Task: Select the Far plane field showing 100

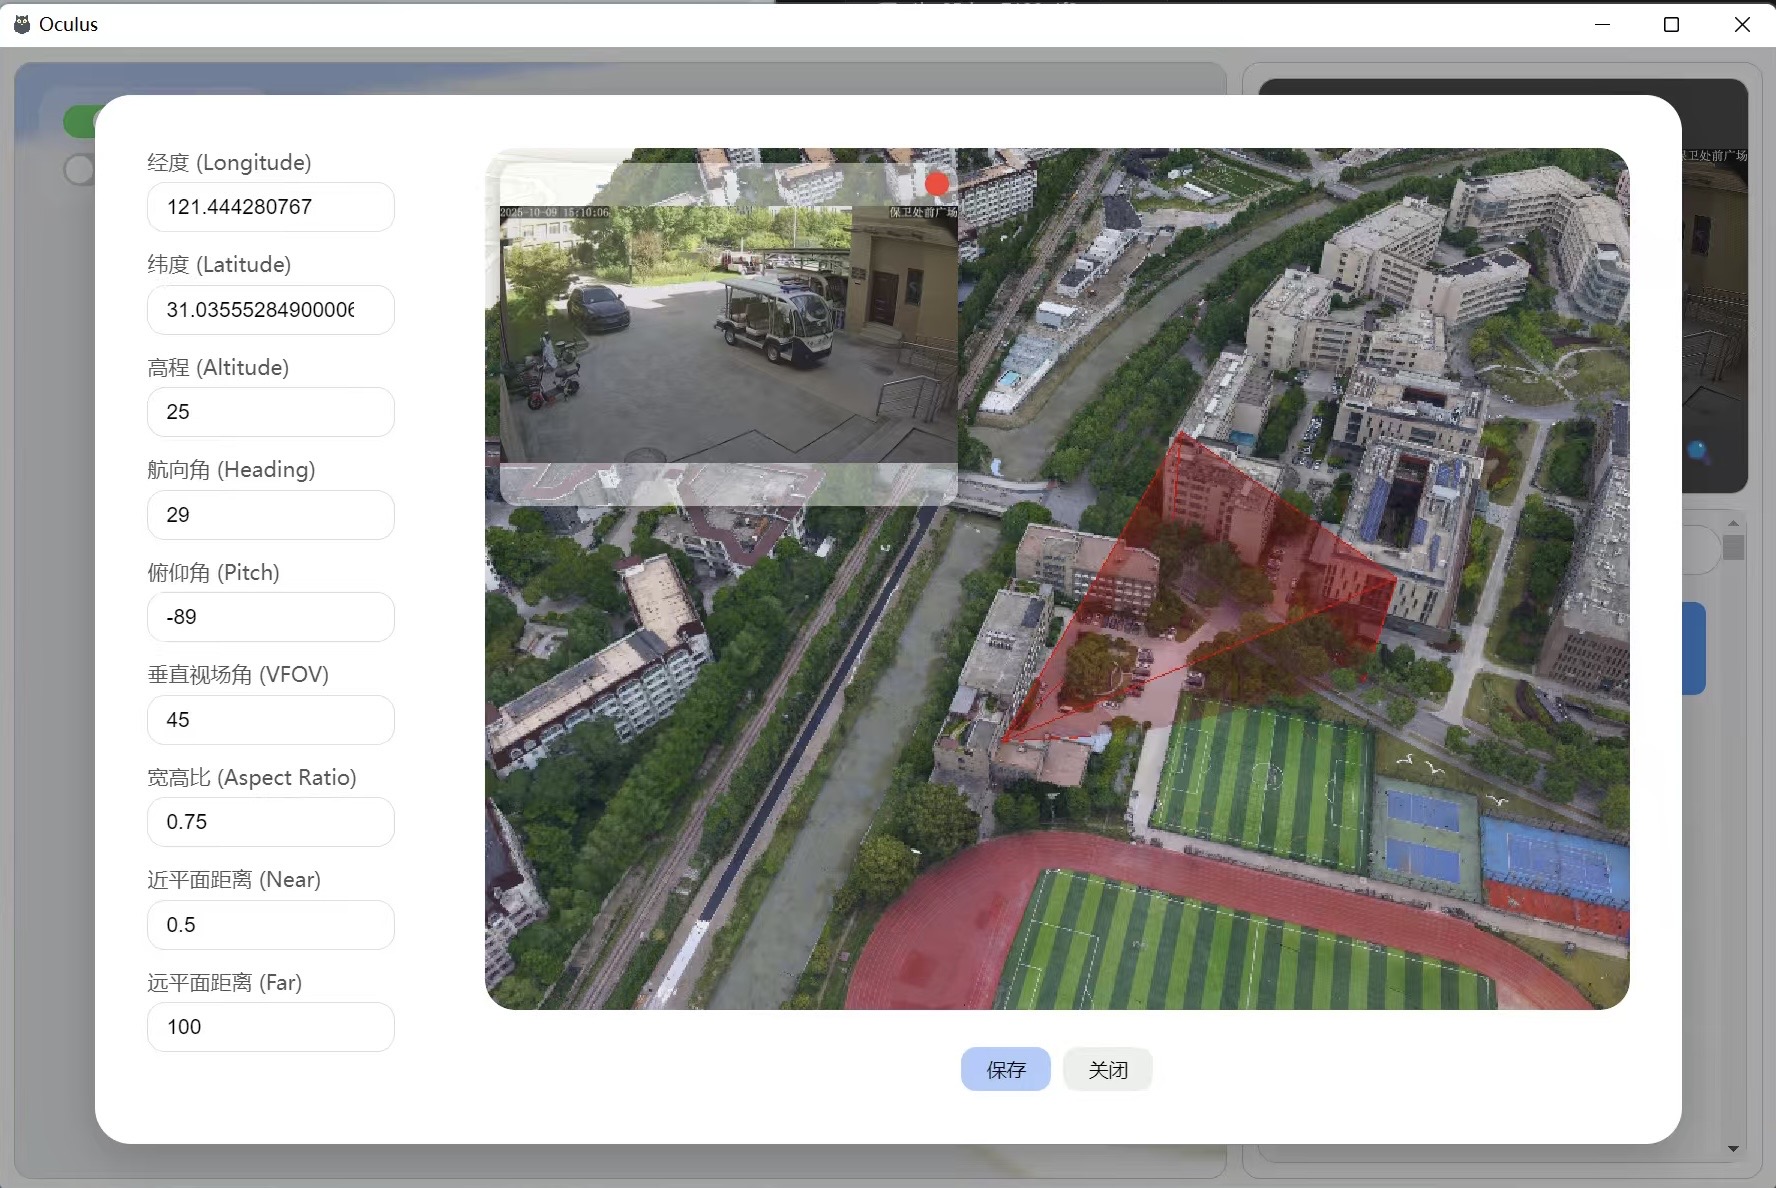Action: [270, 1027]
